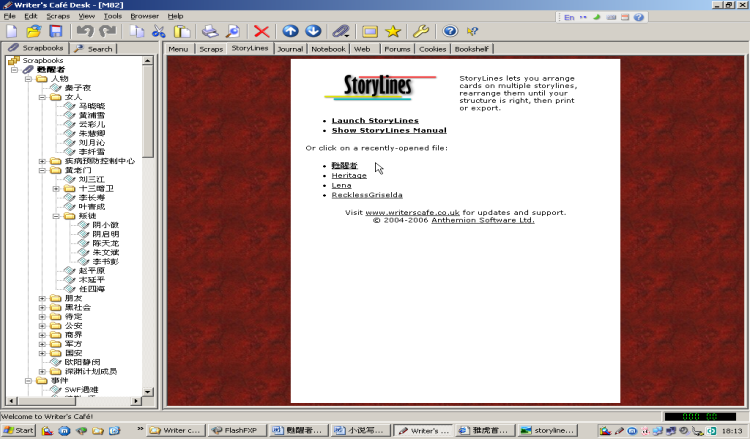Select the 秦子夜 scrap
Viewport: 750px width, 439px height.
click(77, 88)
